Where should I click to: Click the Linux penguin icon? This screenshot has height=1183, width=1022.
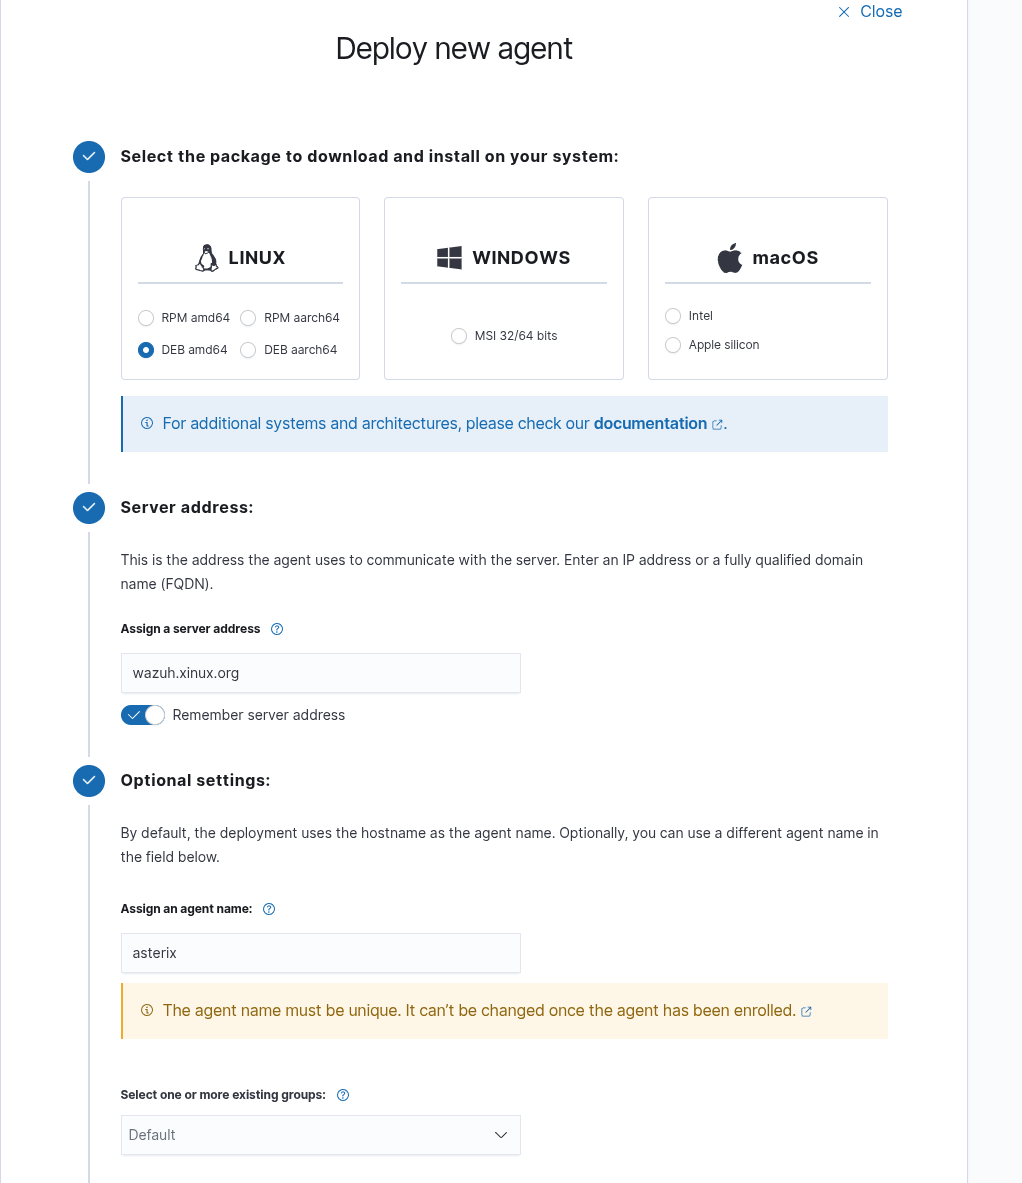point(206,258)
